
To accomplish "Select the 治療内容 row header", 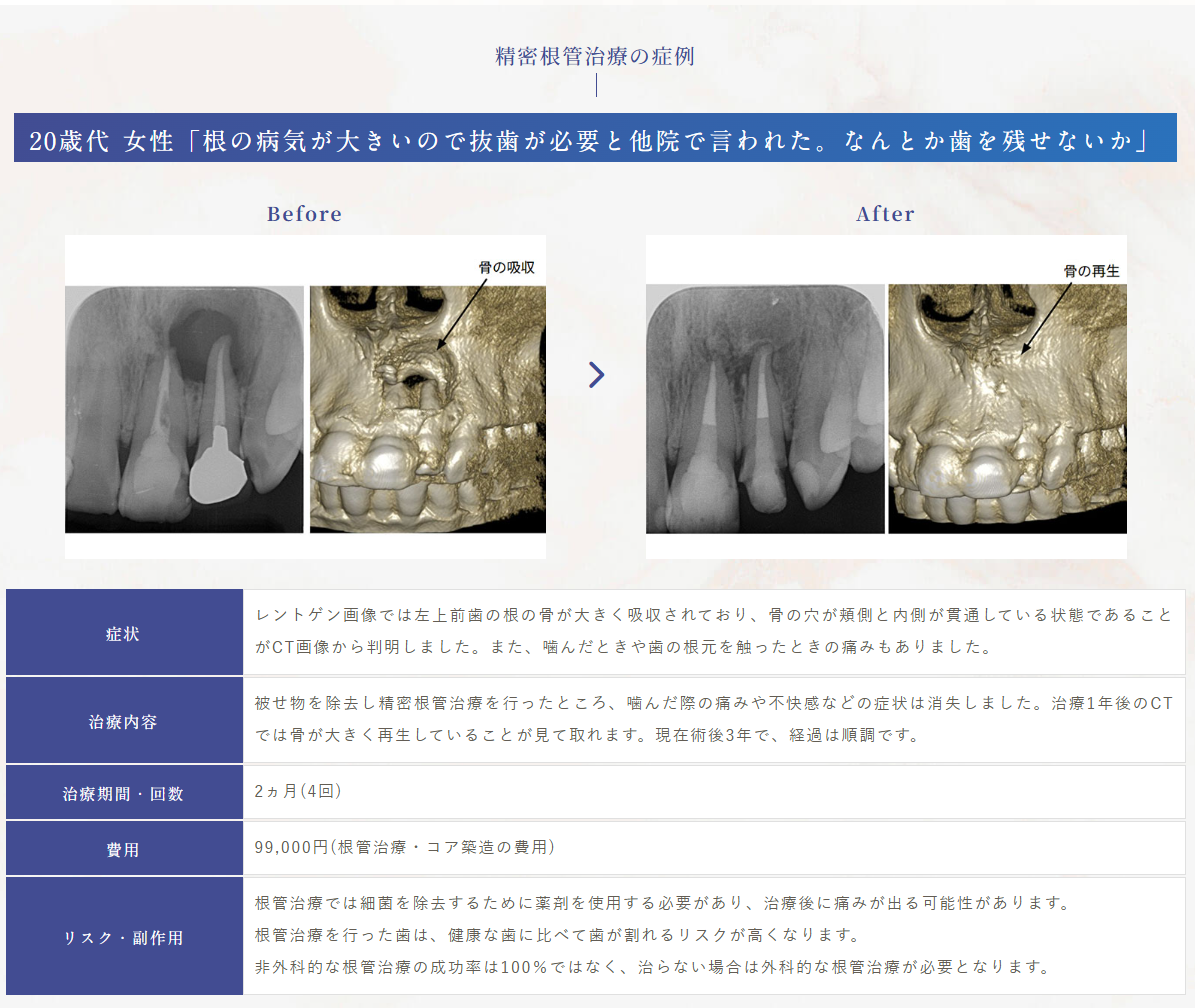I will point(124,721).
